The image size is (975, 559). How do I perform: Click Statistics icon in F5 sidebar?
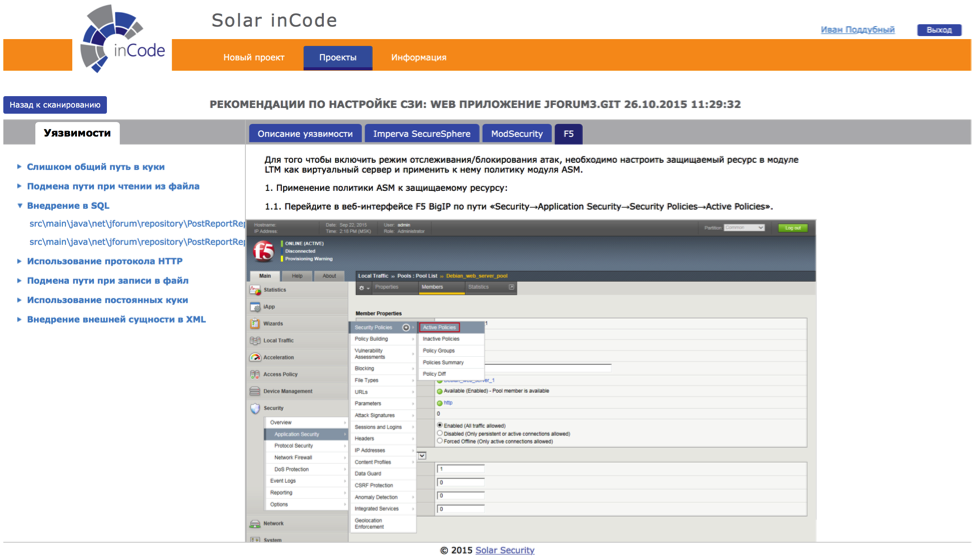click(x=255, y=290)
